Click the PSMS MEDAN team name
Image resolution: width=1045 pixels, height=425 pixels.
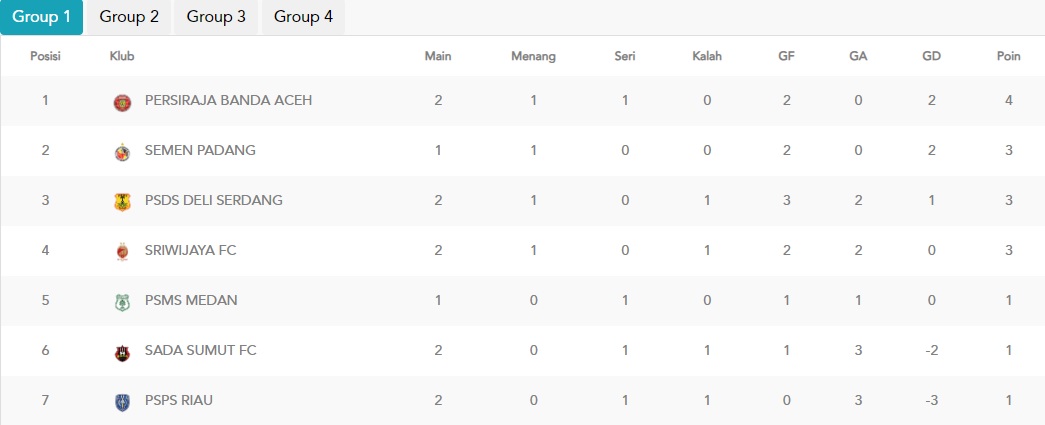point(191,300)
